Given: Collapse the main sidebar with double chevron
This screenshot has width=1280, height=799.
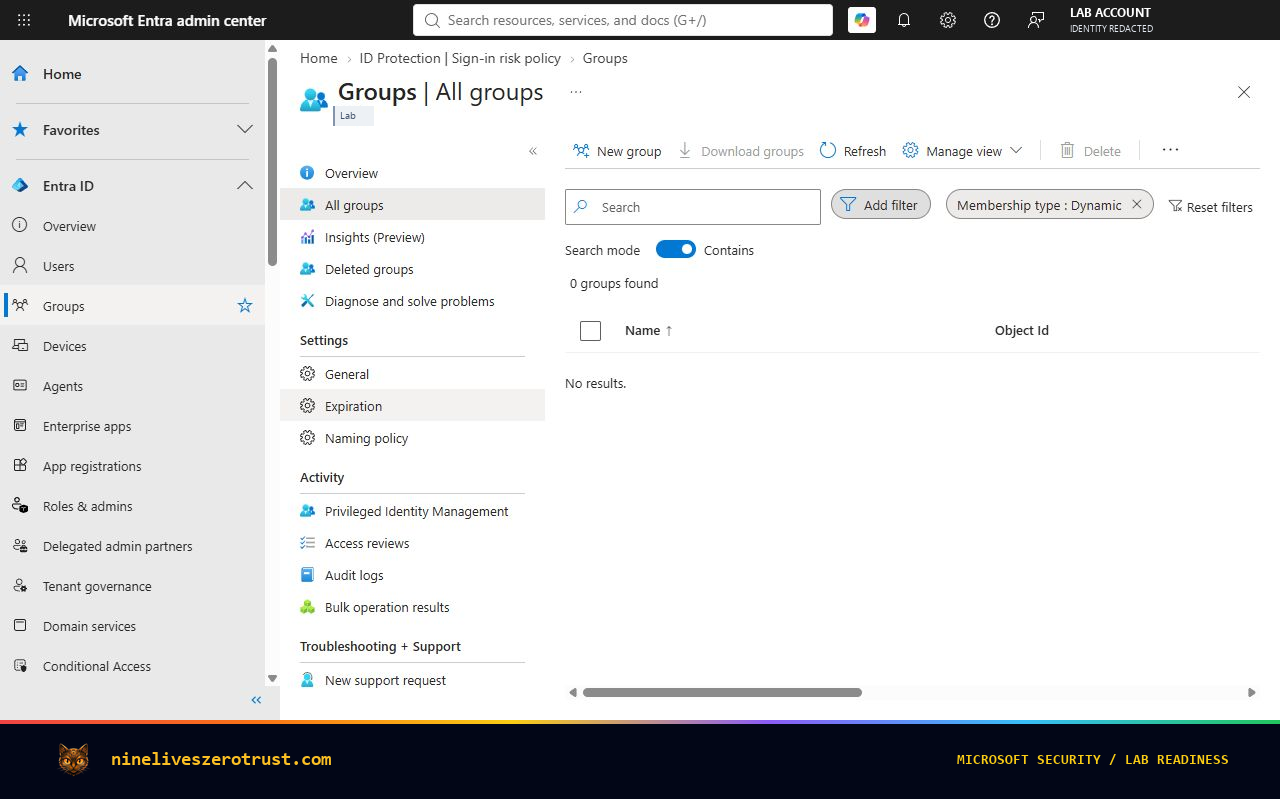Looking at the screenshot, I should pyautogui.click(x=256, y=700).
